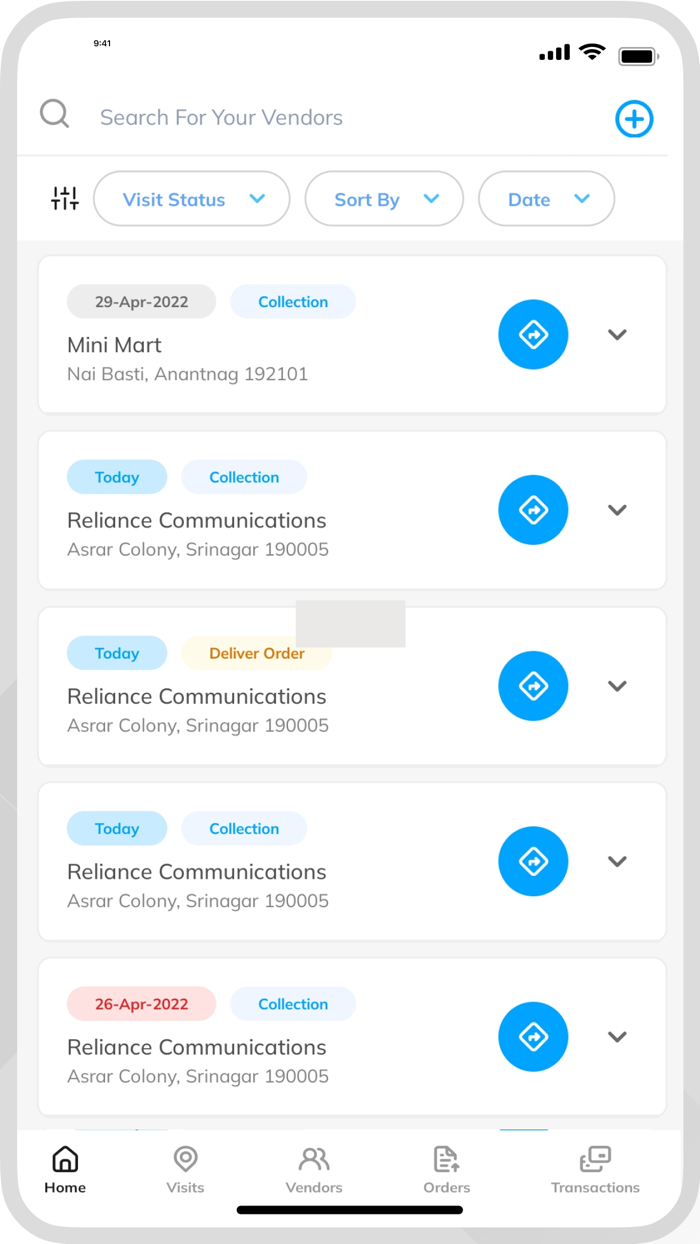Open the Sort By dropdown
This screenshot has height=1244, width=700.
pos(384,199)
